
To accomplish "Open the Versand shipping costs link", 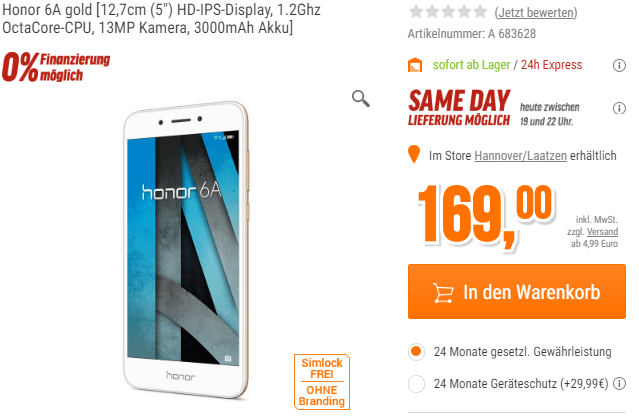I will point(602,231).
